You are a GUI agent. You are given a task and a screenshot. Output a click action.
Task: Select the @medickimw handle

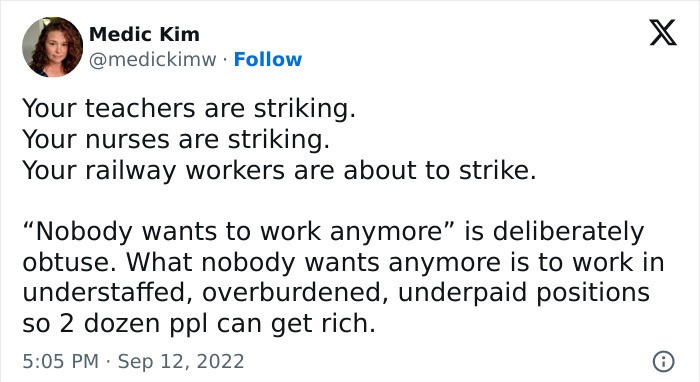click(152, 60)
